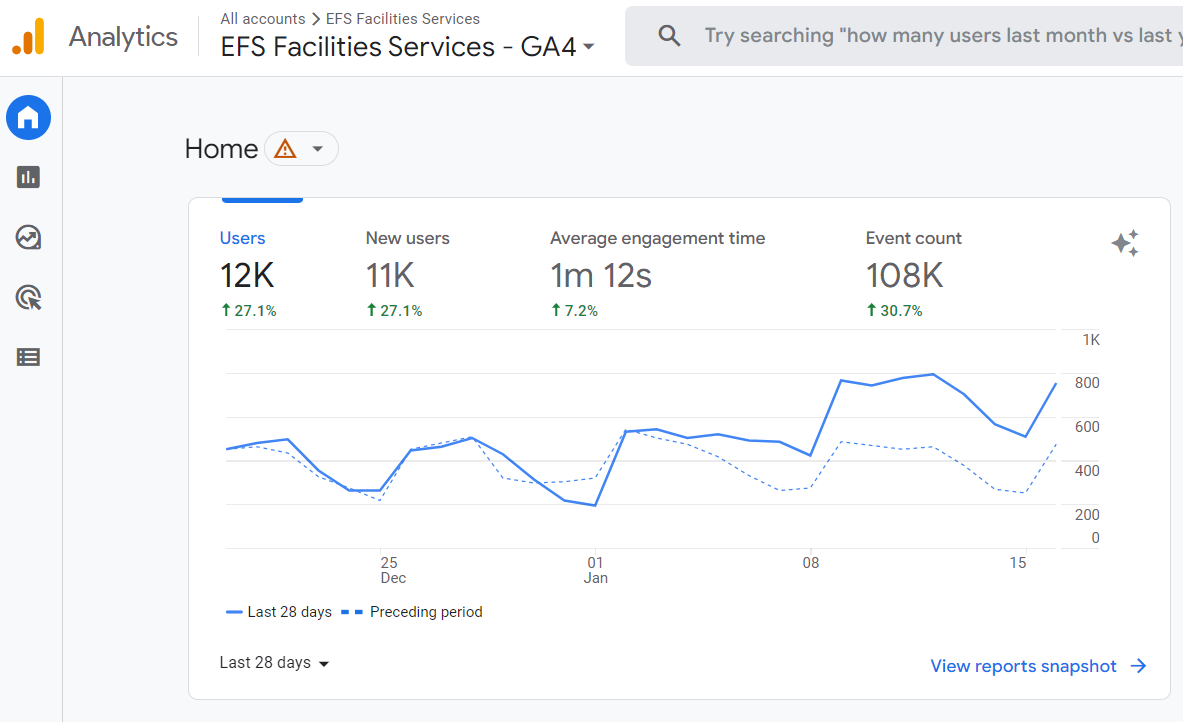Click the arrow next to View reports snapshot
1183x722 pixels.
1138,666
